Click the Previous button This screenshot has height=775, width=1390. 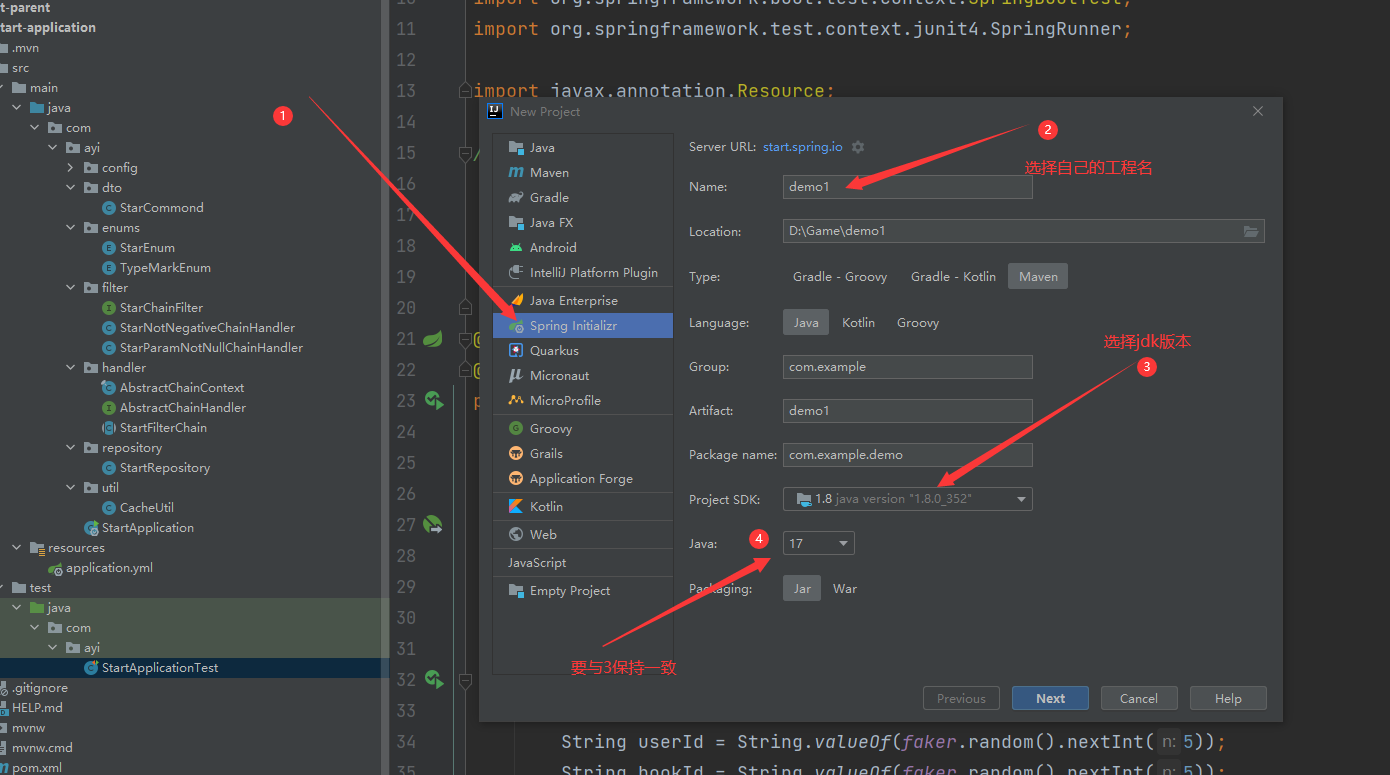coord(961,698)
